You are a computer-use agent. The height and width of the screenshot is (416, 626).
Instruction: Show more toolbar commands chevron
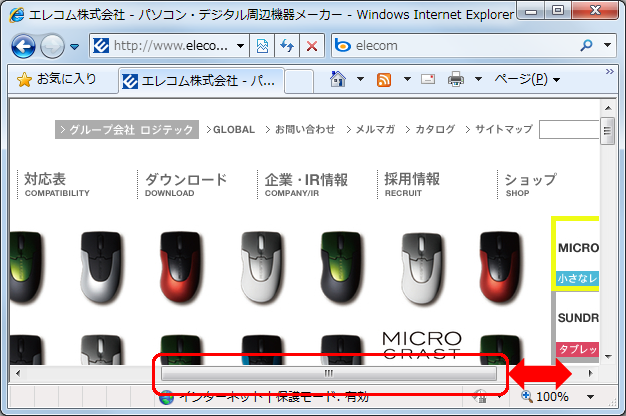point(609,71)
